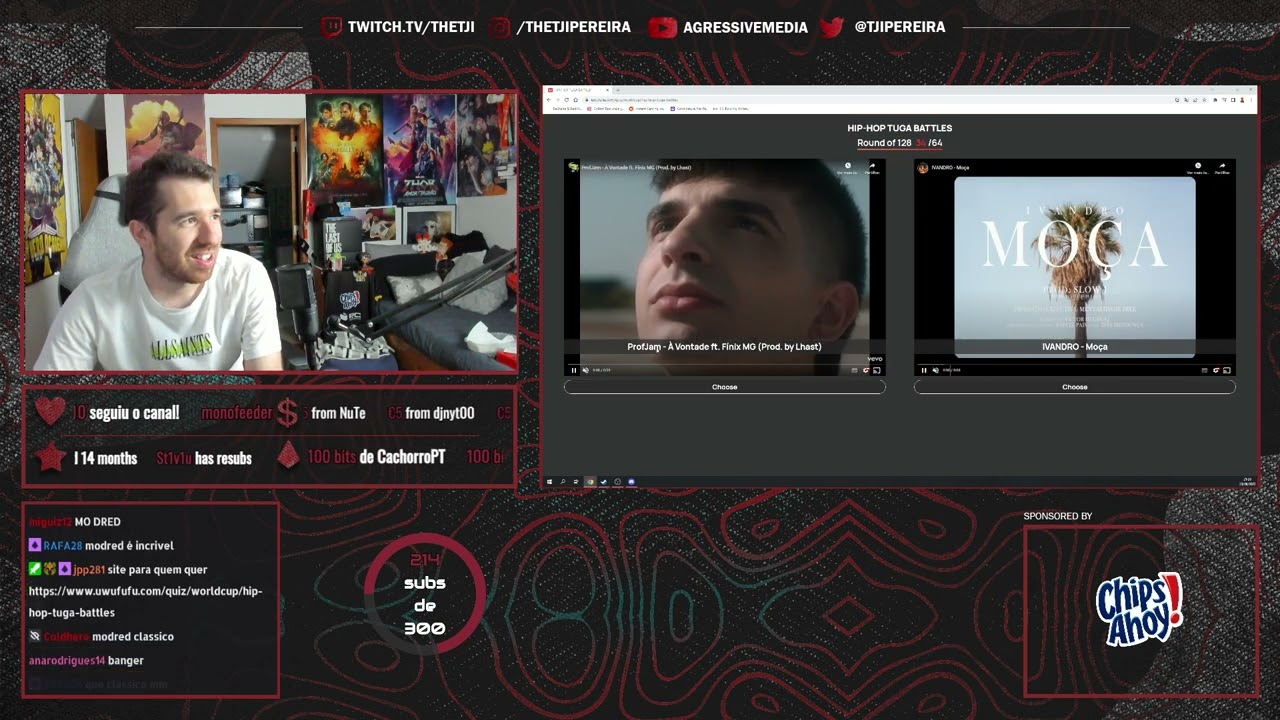The width and height of the screenshot is (1280, 720).
Task: Open Discord from the Windows taskbar
Action: click(x=631, y=482)
